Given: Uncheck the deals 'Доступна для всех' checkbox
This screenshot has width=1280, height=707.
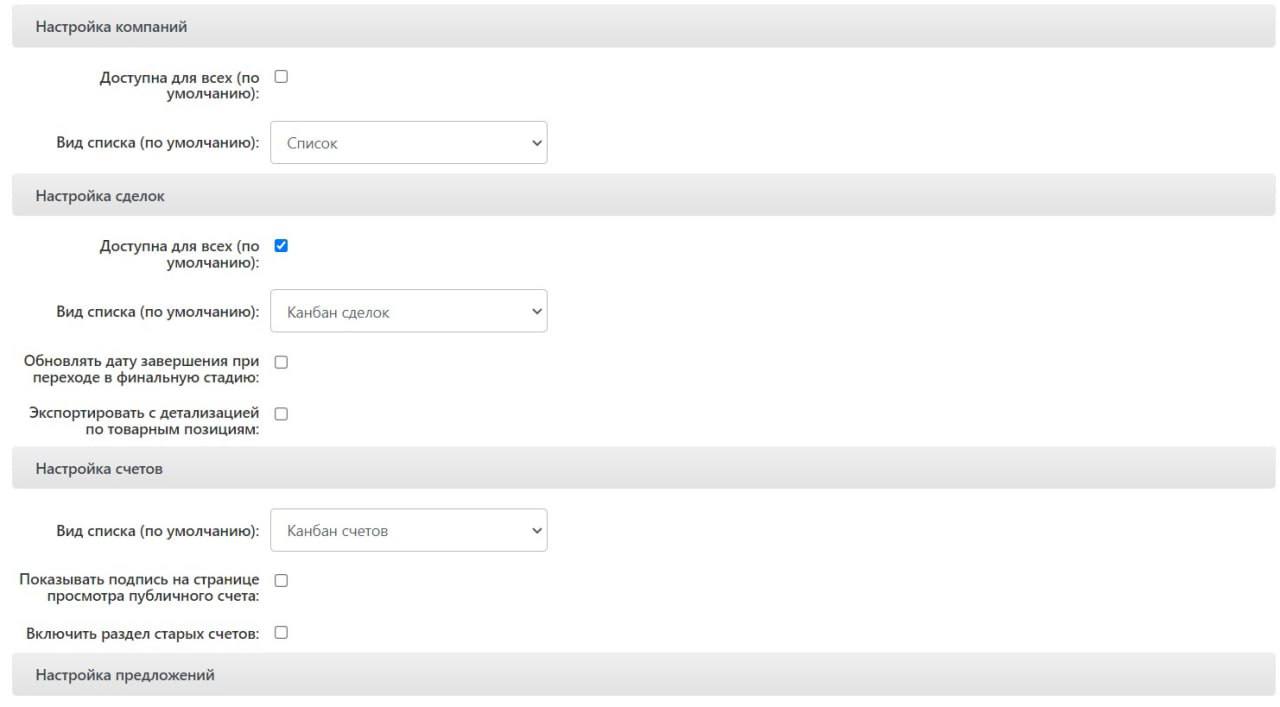Looking at the screenshot, I should [x=281, y=245].
